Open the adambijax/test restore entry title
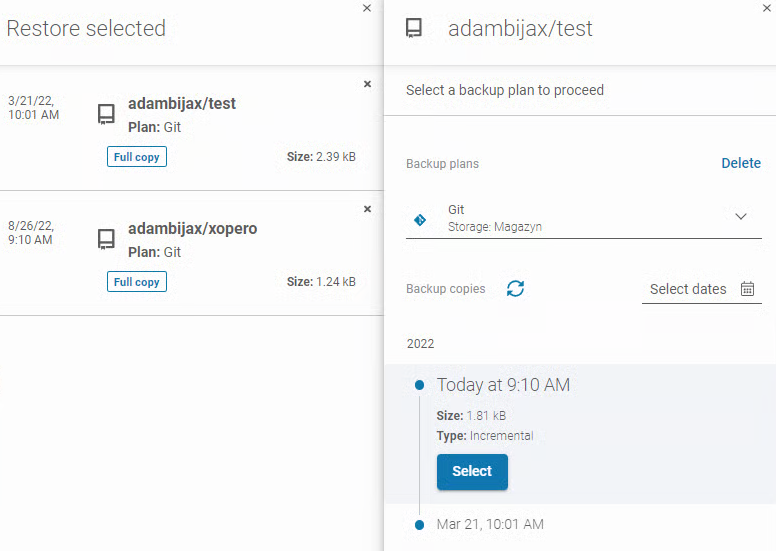This screenshot has width=776, height=551. [x=182, y=103]
